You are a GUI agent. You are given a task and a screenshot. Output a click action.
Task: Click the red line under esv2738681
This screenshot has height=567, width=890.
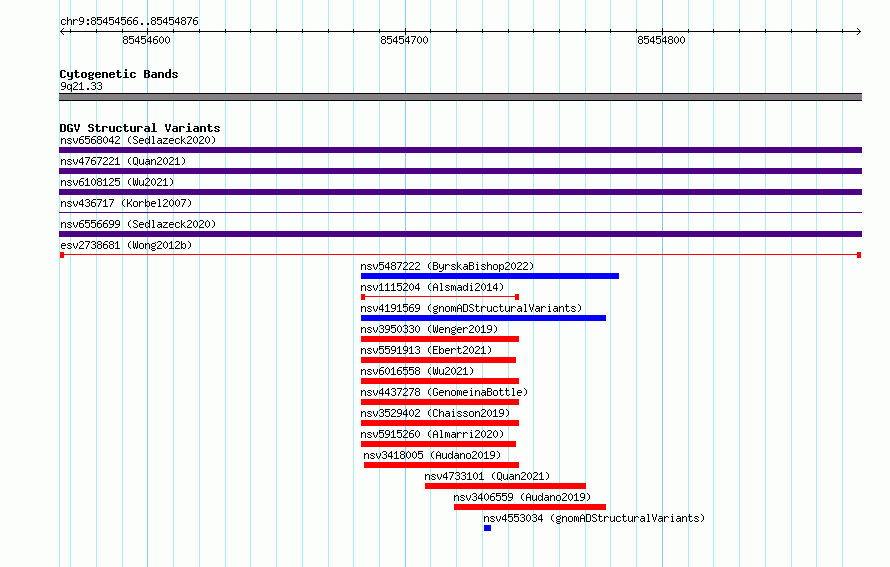(460, 255)
